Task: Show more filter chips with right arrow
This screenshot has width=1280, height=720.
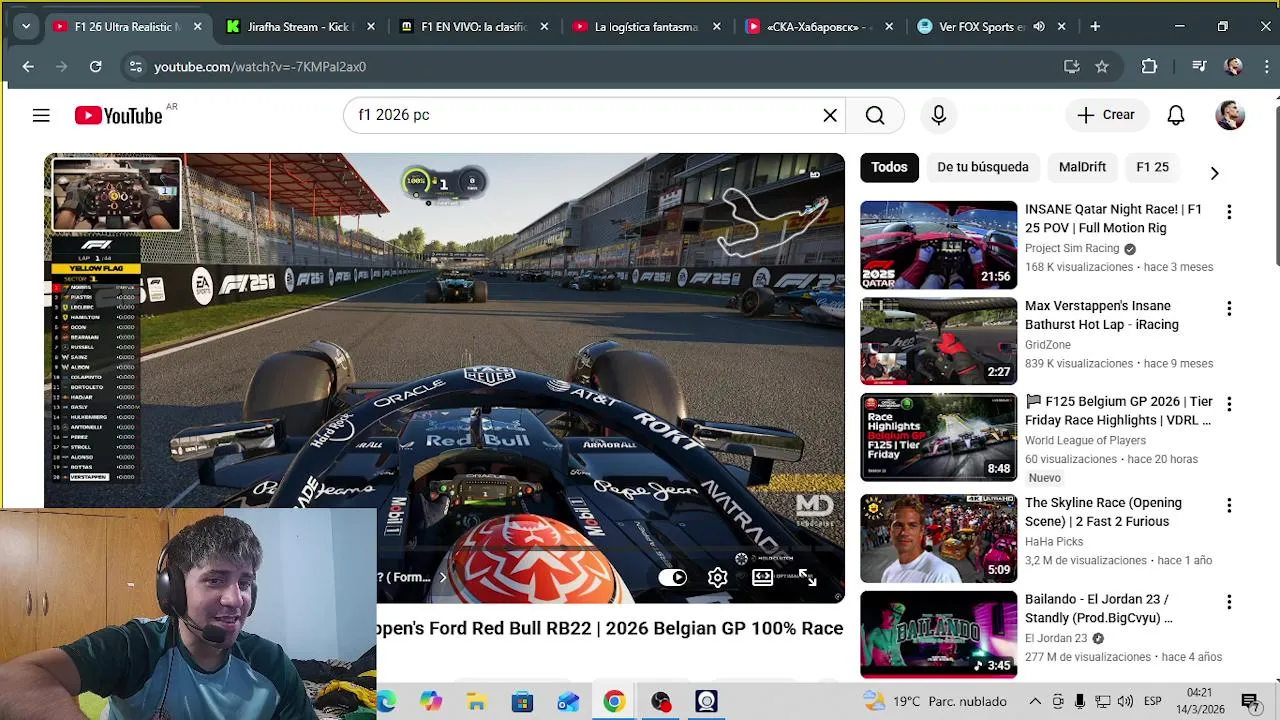Action: 1214,173
